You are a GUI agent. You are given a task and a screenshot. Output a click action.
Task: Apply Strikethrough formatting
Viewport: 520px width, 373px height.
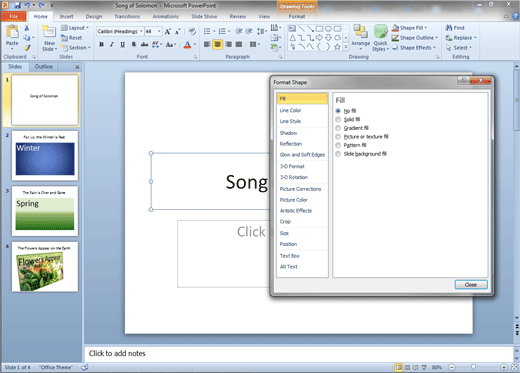(144, 44)
